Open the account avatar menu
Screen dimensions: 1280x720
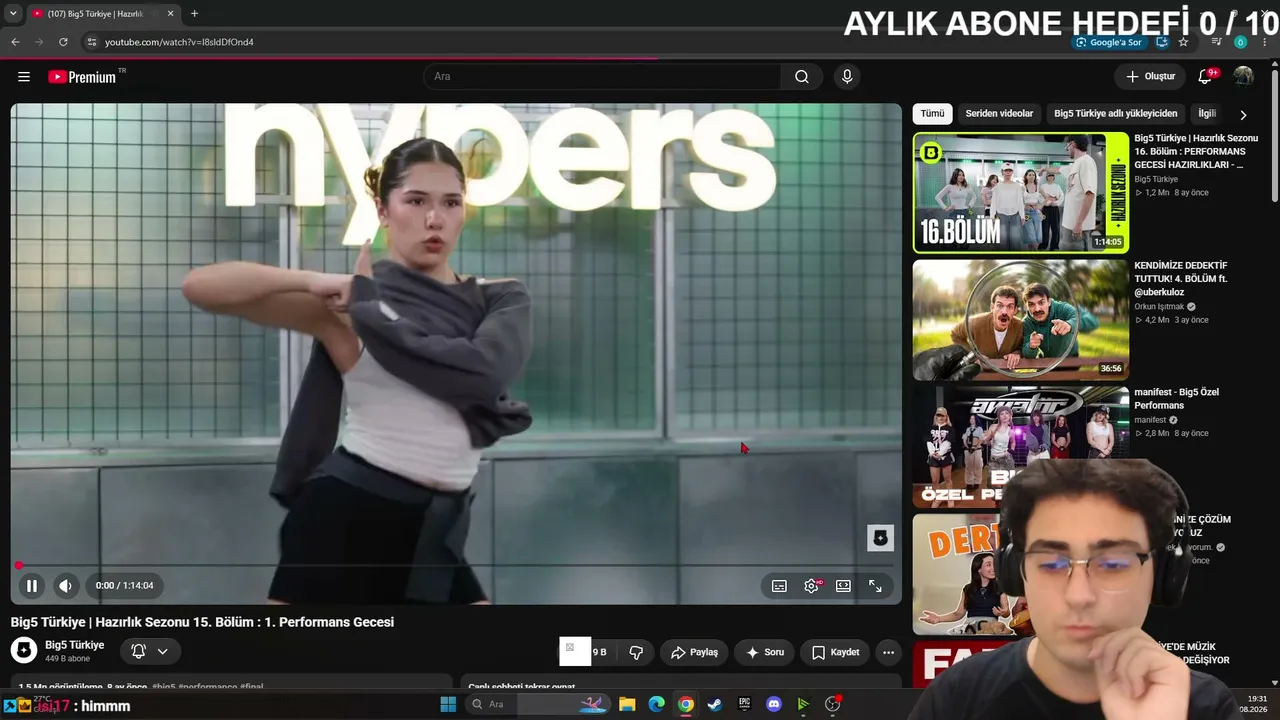pos(1243,77)
